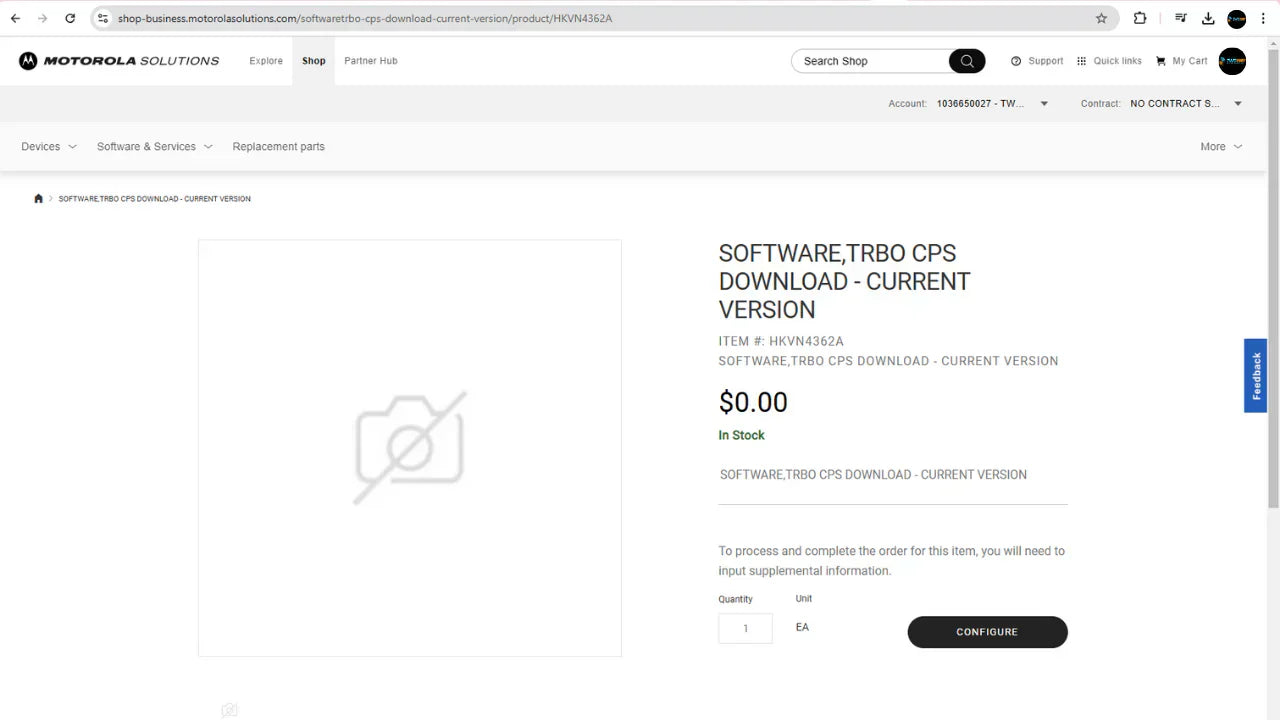The image size is (1280, 720).
Task: Open the user profile avatar
Action: click(1232, 61)
